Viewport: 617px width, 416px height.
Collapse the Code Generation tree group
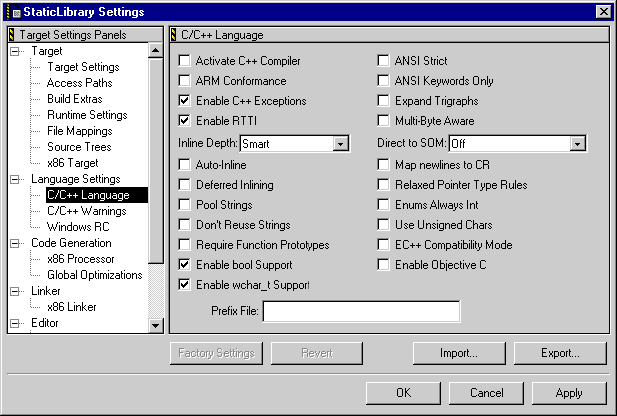pos(15,243)
